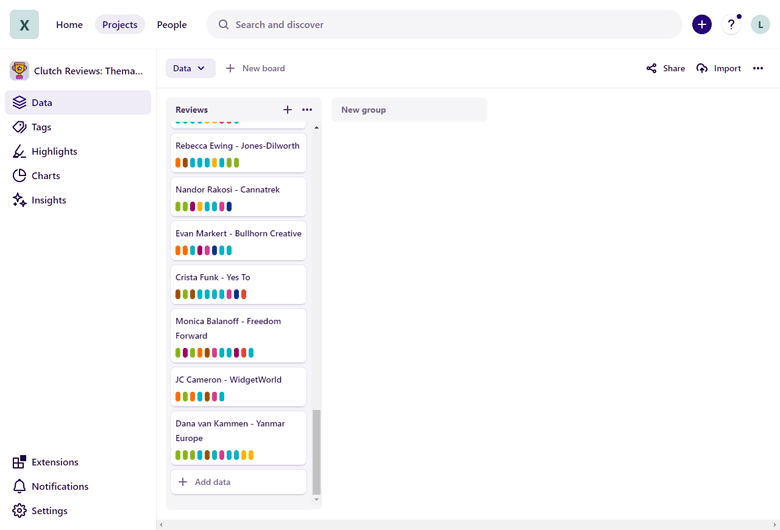Open the help question mark menu
Viewport: 780px width, 530px height.
[731, 24]
